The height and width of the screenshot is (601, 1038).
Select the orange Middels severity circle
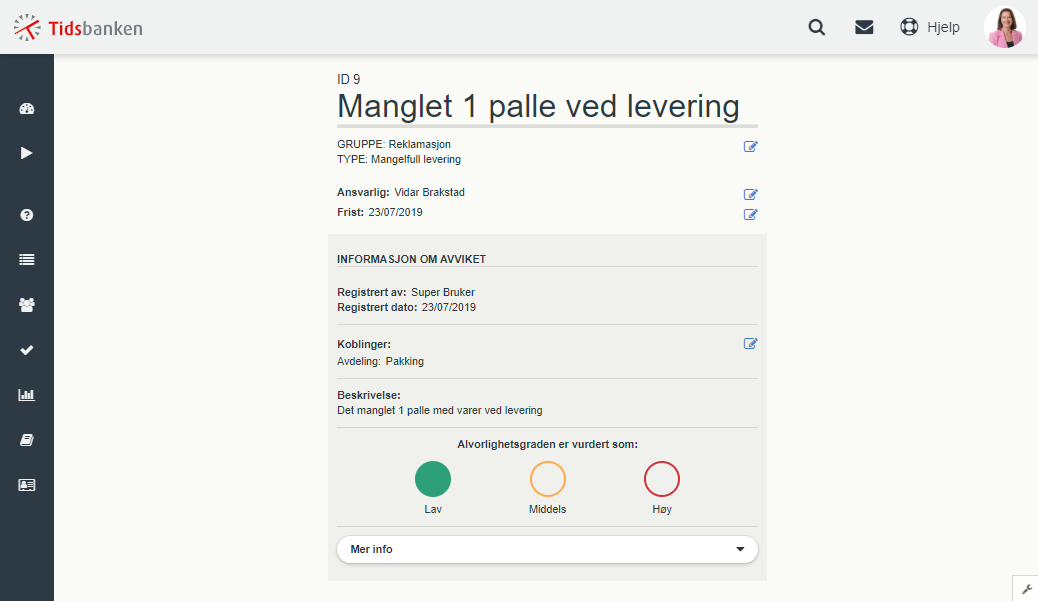pos(547,479)
